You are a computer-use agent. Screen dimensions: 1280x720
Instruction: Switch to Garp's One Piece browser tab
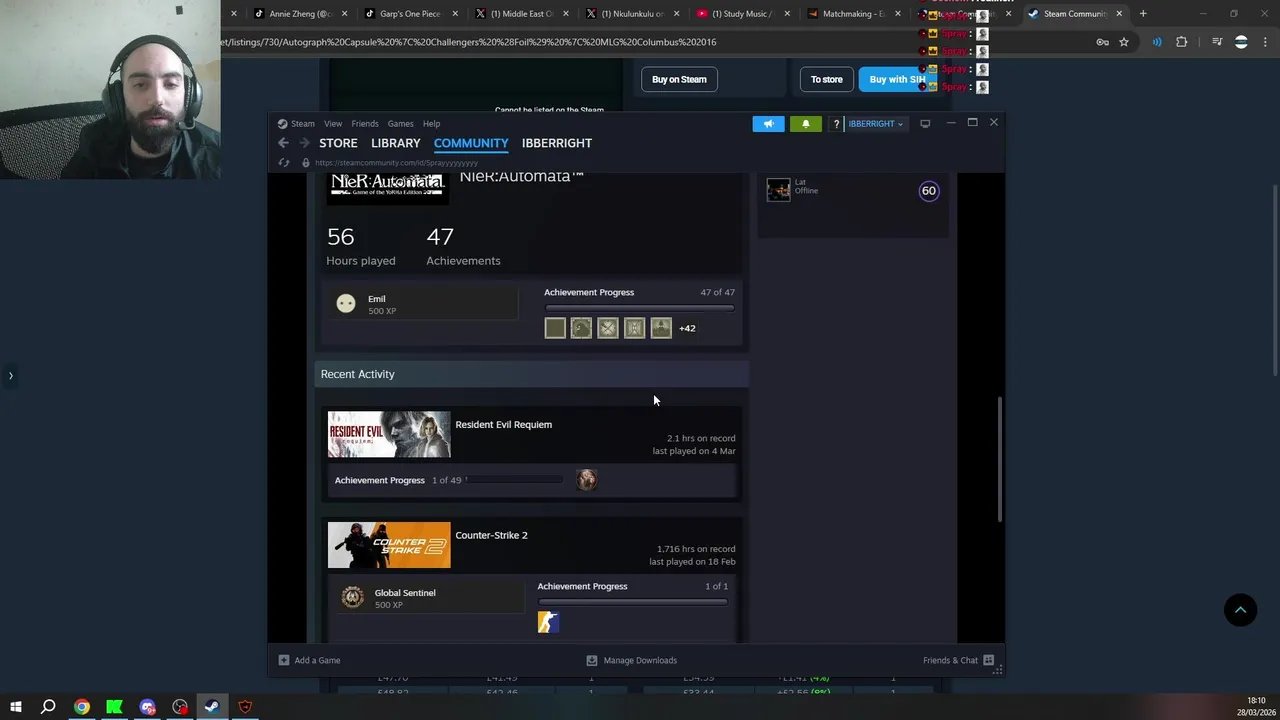[x=408, y=14]
